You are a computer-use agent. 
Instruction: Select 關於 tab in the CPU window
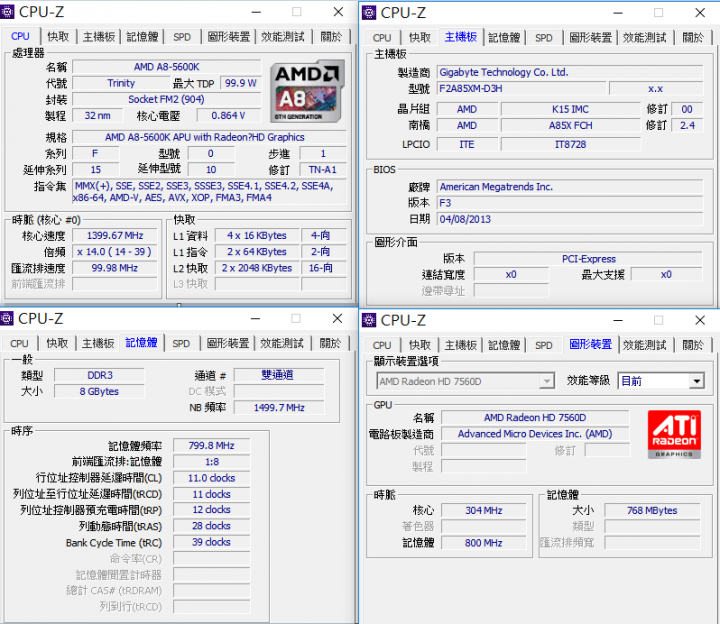tap(331, 37)
